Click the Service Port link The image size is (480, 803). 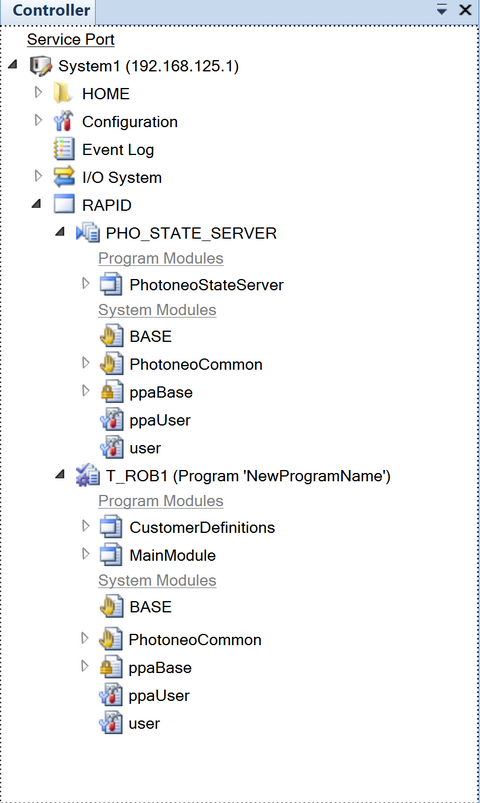pos(71,39)
